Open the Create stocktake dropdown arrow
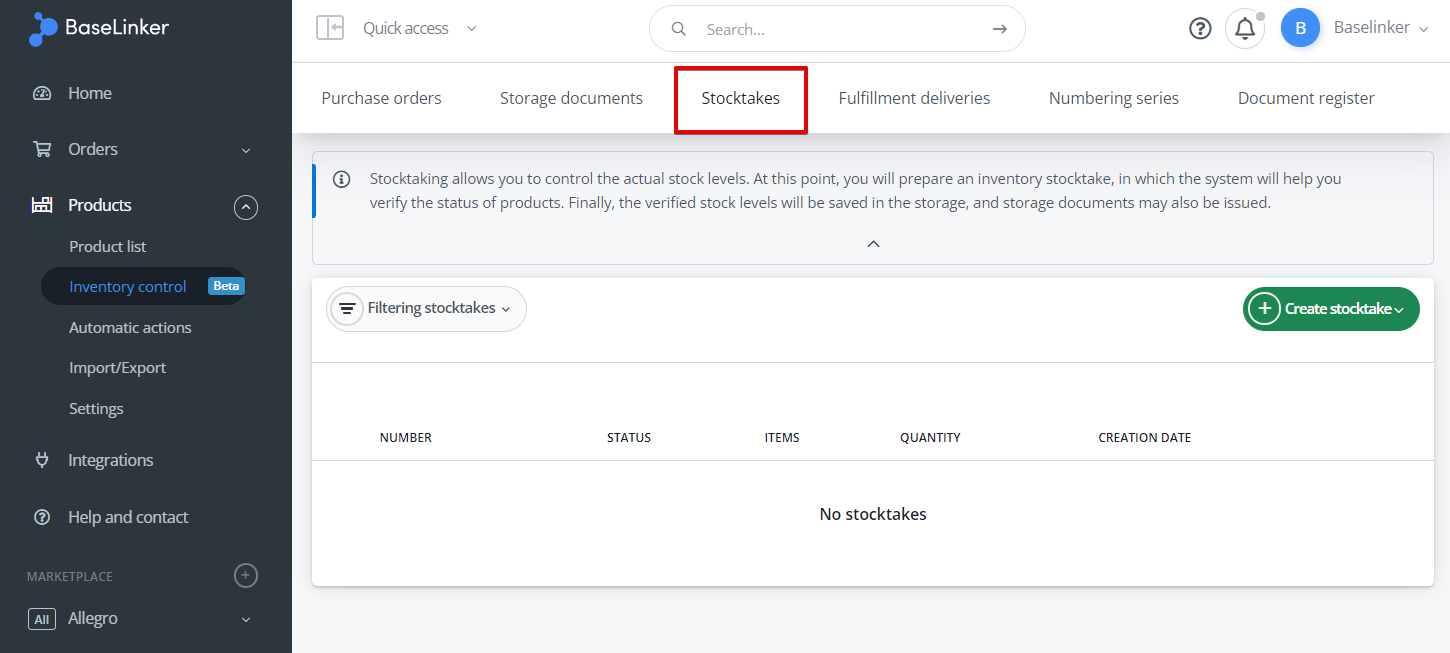The height and width of the screenshot is (653, 1450). pyautogui.click(x=1399, y=310)
